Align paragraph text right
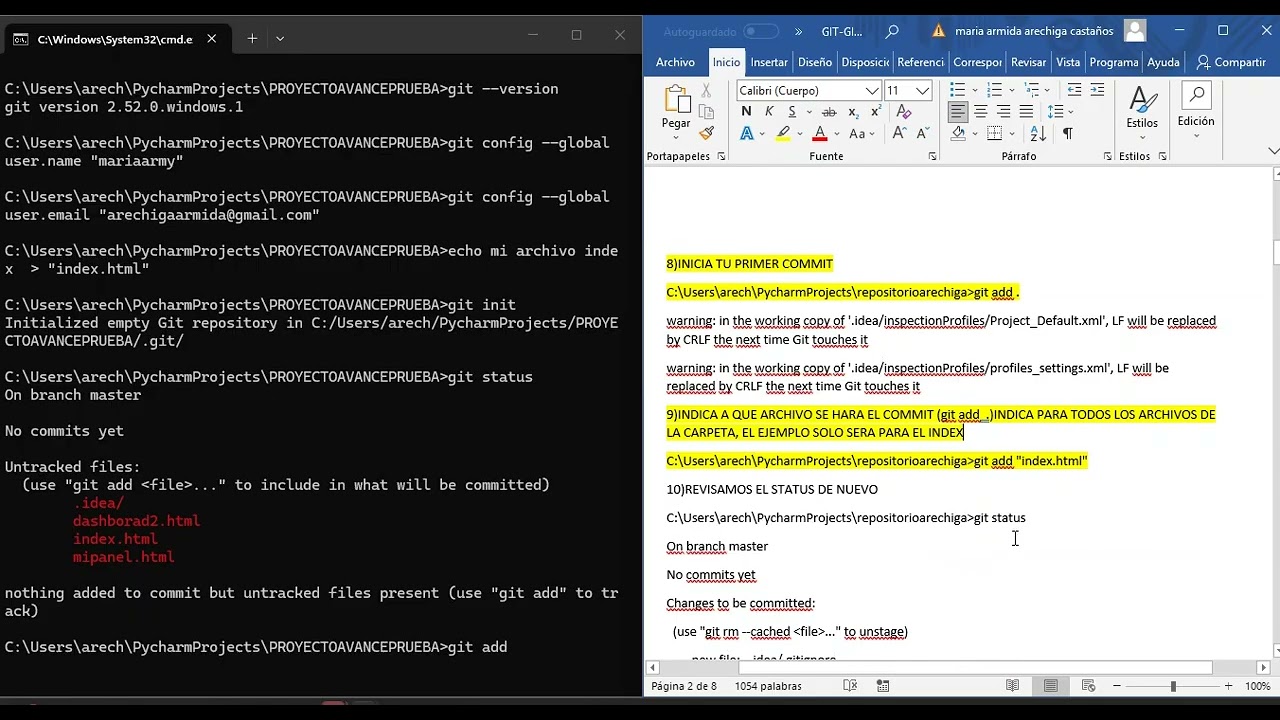 pos(1003,112)
